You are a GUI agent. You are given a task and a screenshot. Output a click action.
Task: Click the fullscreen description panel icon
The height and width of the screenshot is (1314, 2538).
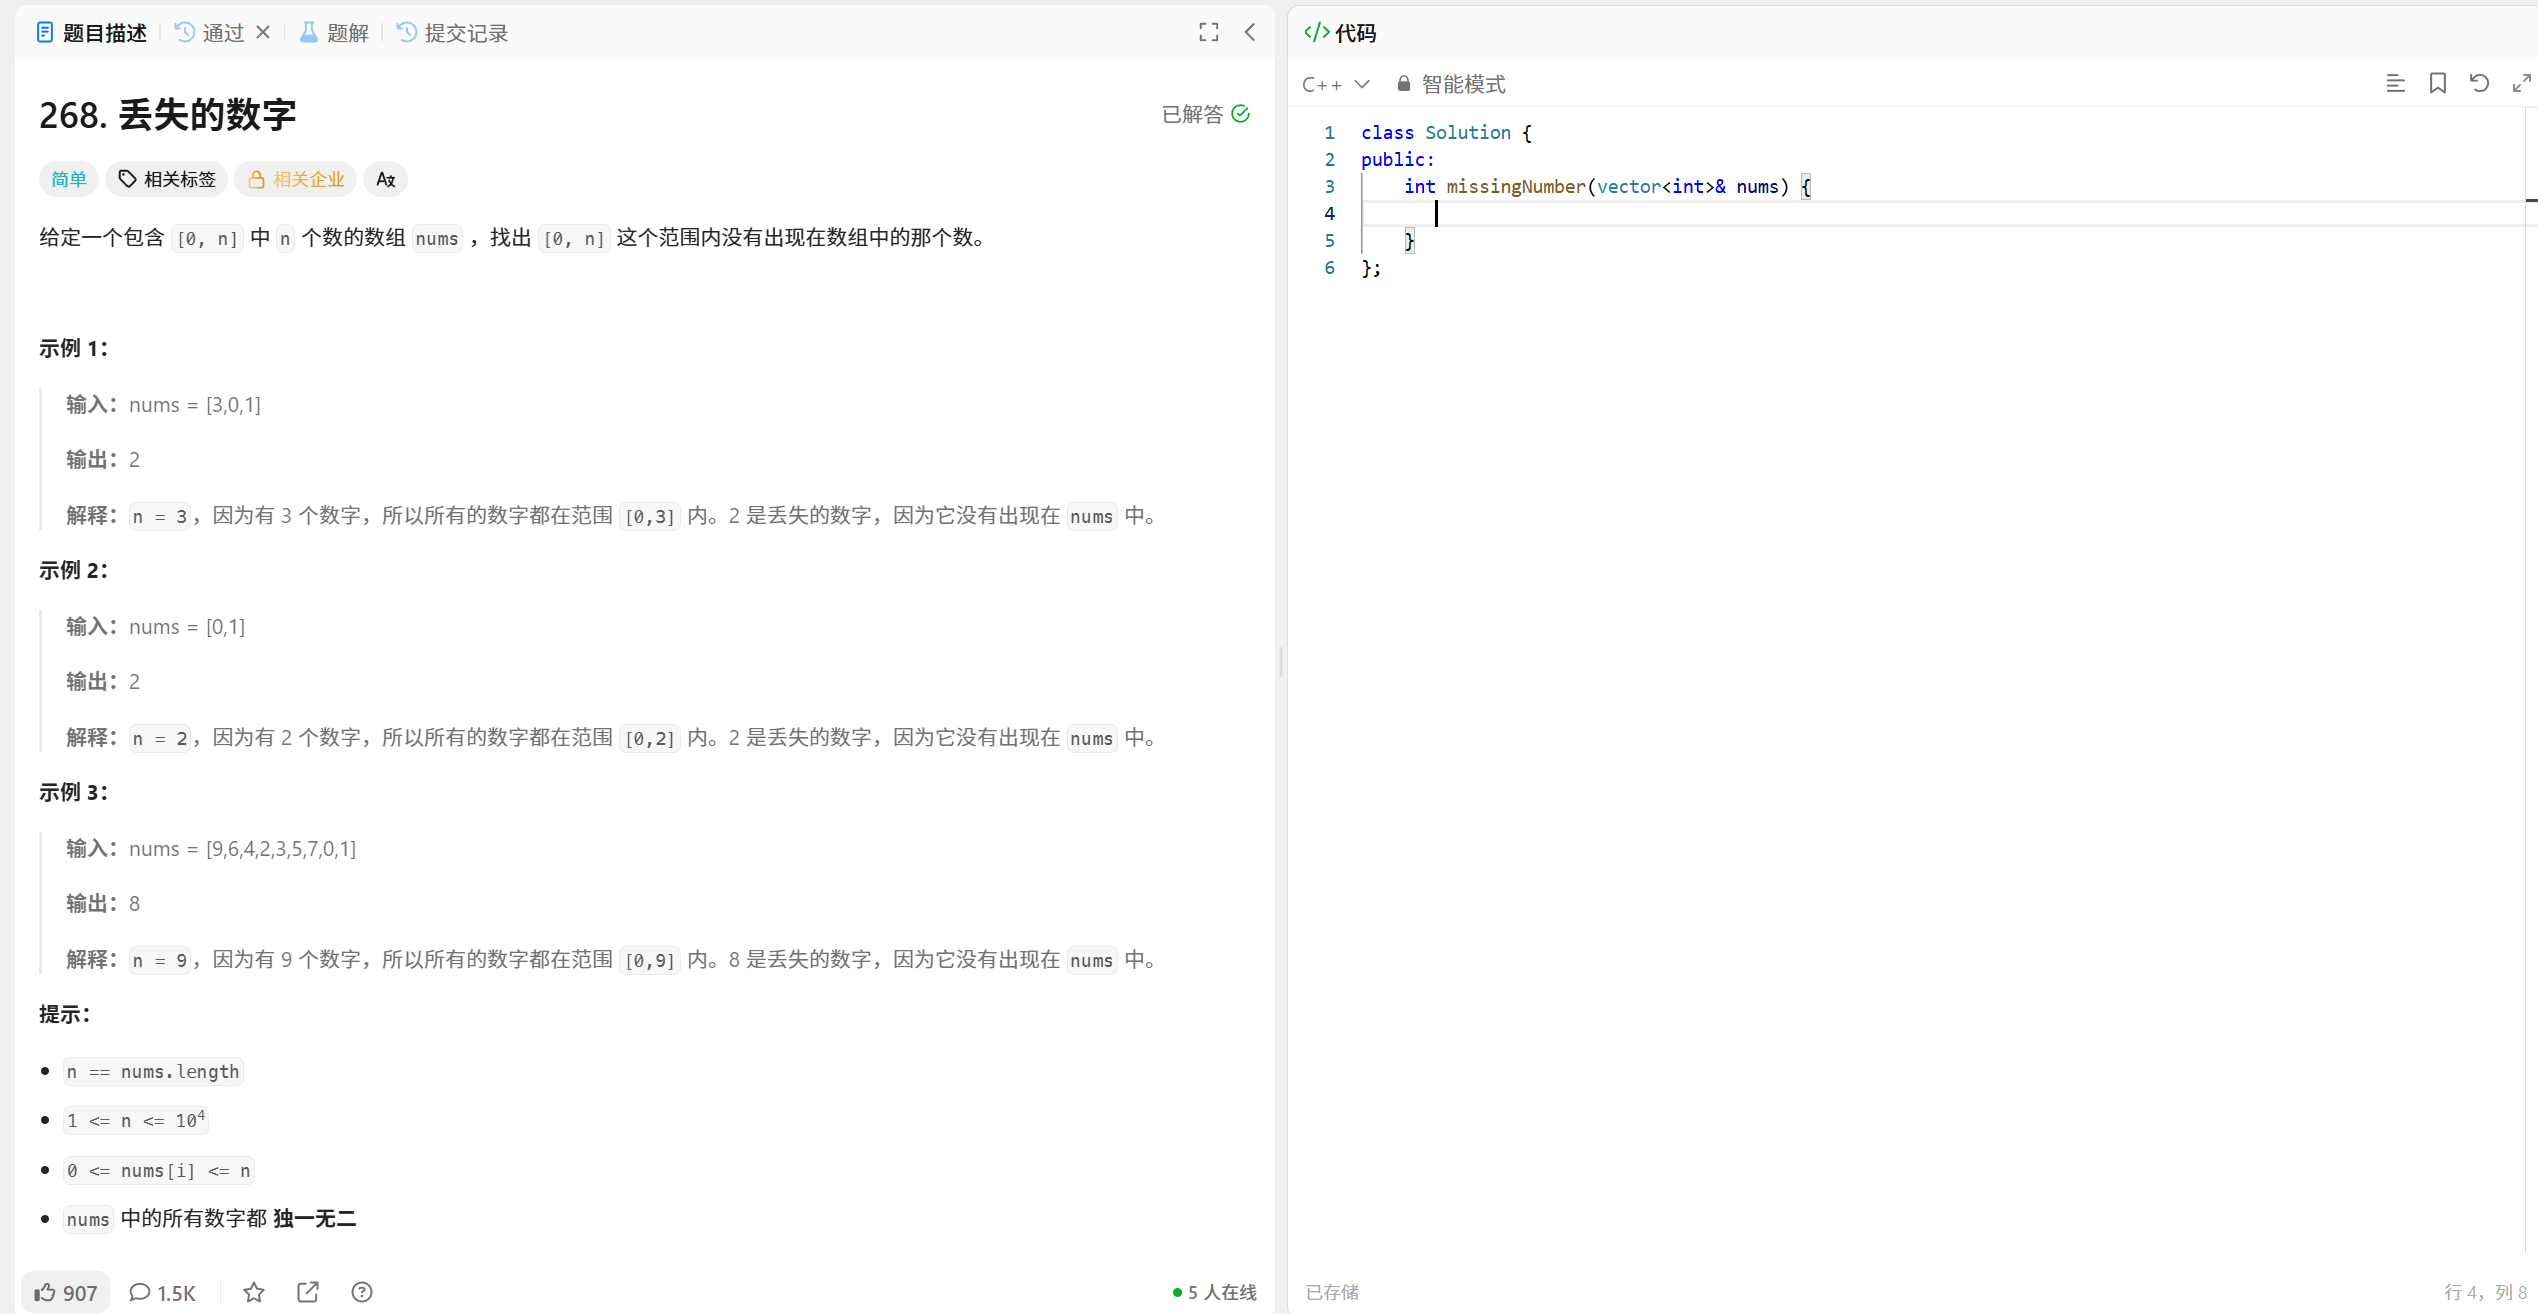(1208, 33)
